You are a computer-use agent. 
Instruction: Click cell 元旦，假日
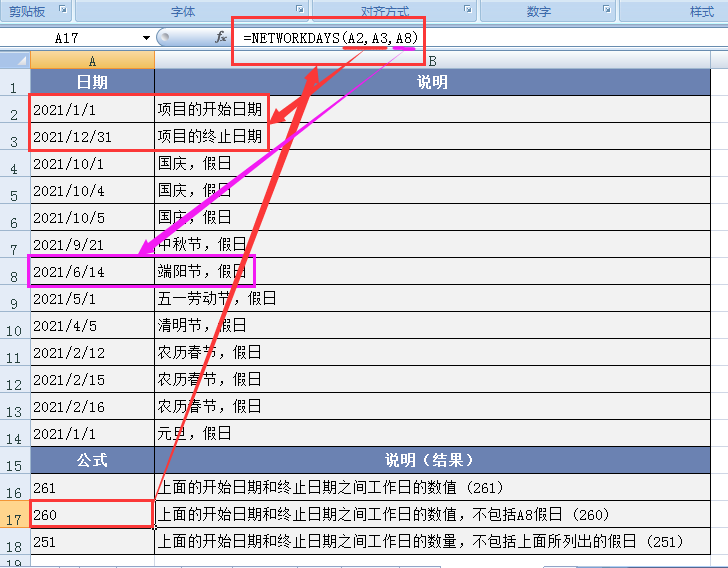click(x=432, y=433)
